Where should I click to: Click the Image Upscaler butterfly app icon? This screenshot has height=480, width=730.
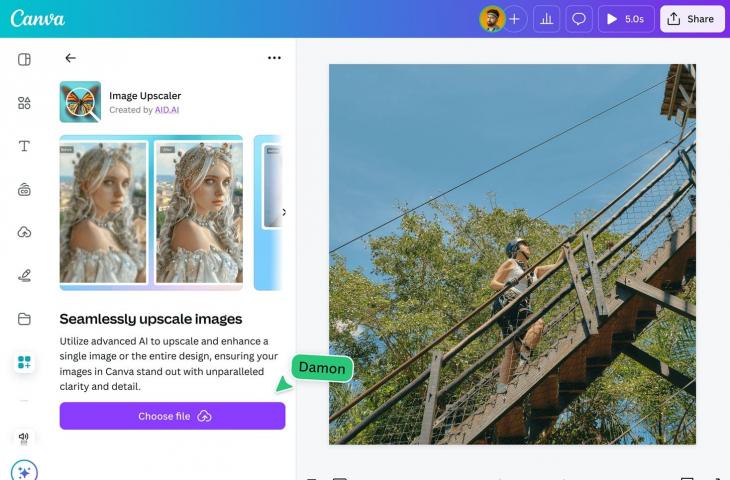pyautogui.click(x=80, y=102)
